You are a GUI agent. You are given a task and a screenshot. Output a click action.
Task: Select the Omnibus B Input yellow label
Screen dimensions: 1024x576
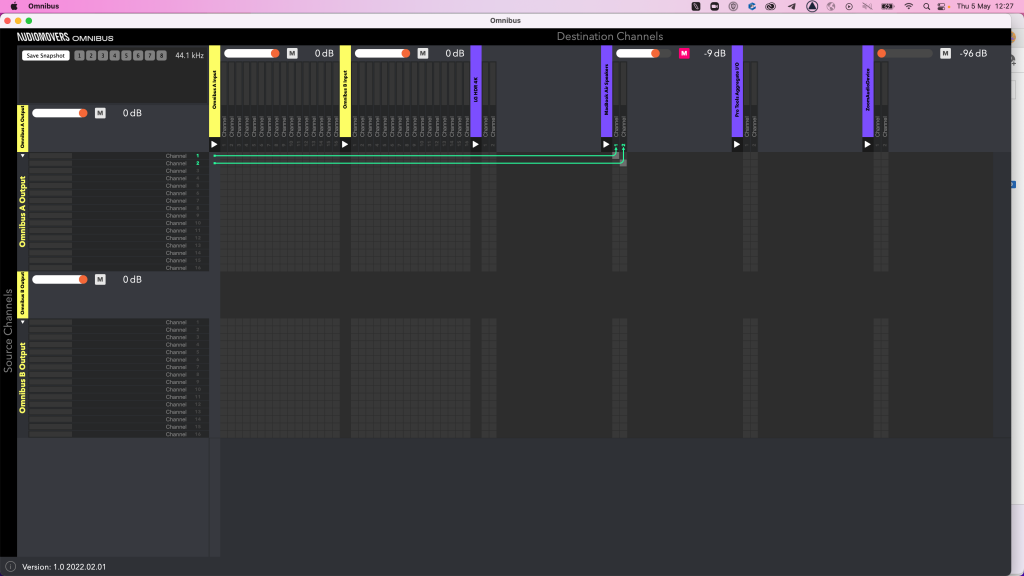coord(345,91)
